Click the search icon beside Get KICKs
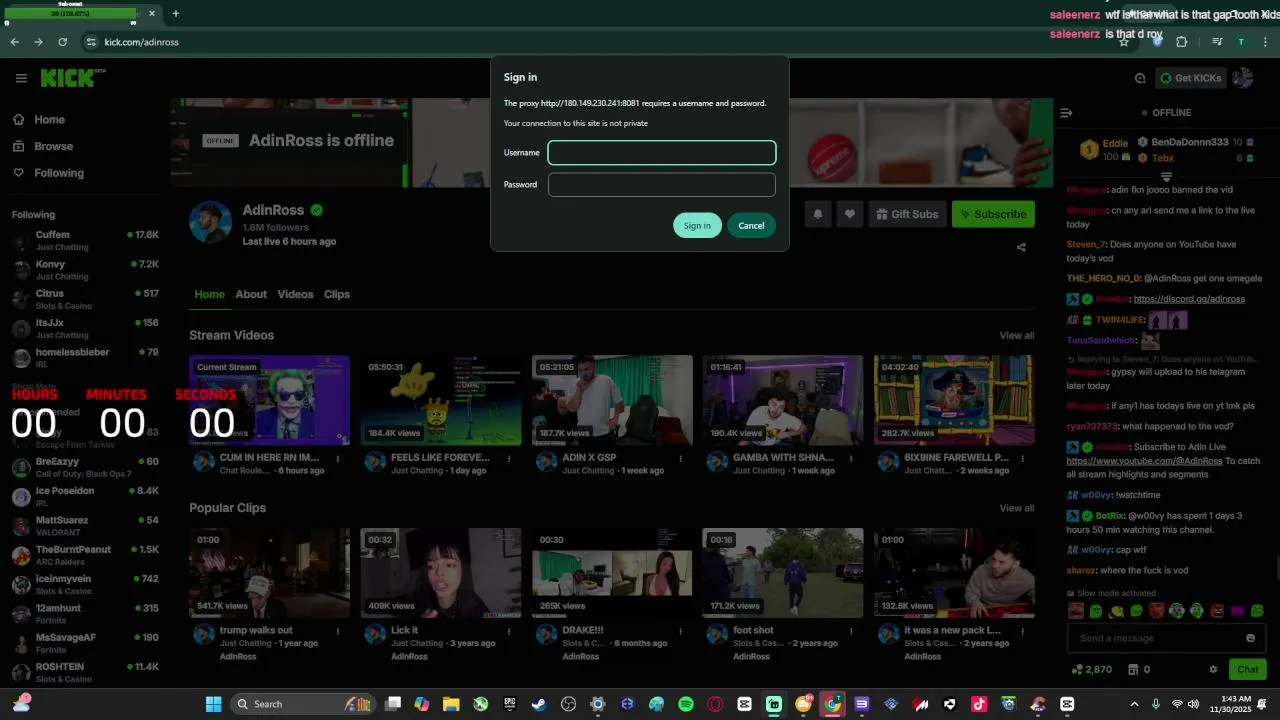 coord(1140,78)
